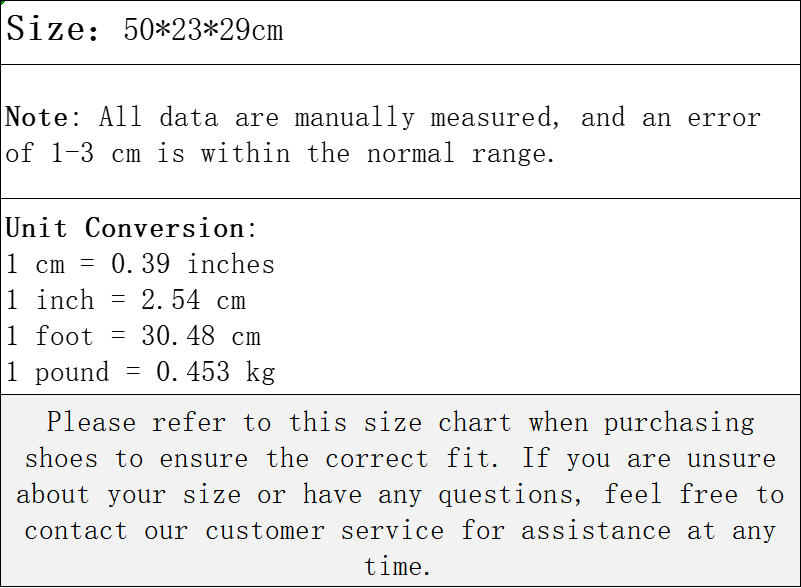This screenshot has height=588, width=801.
Task: Click the 0.39 conversion value
Action: [x=140, y=264]
